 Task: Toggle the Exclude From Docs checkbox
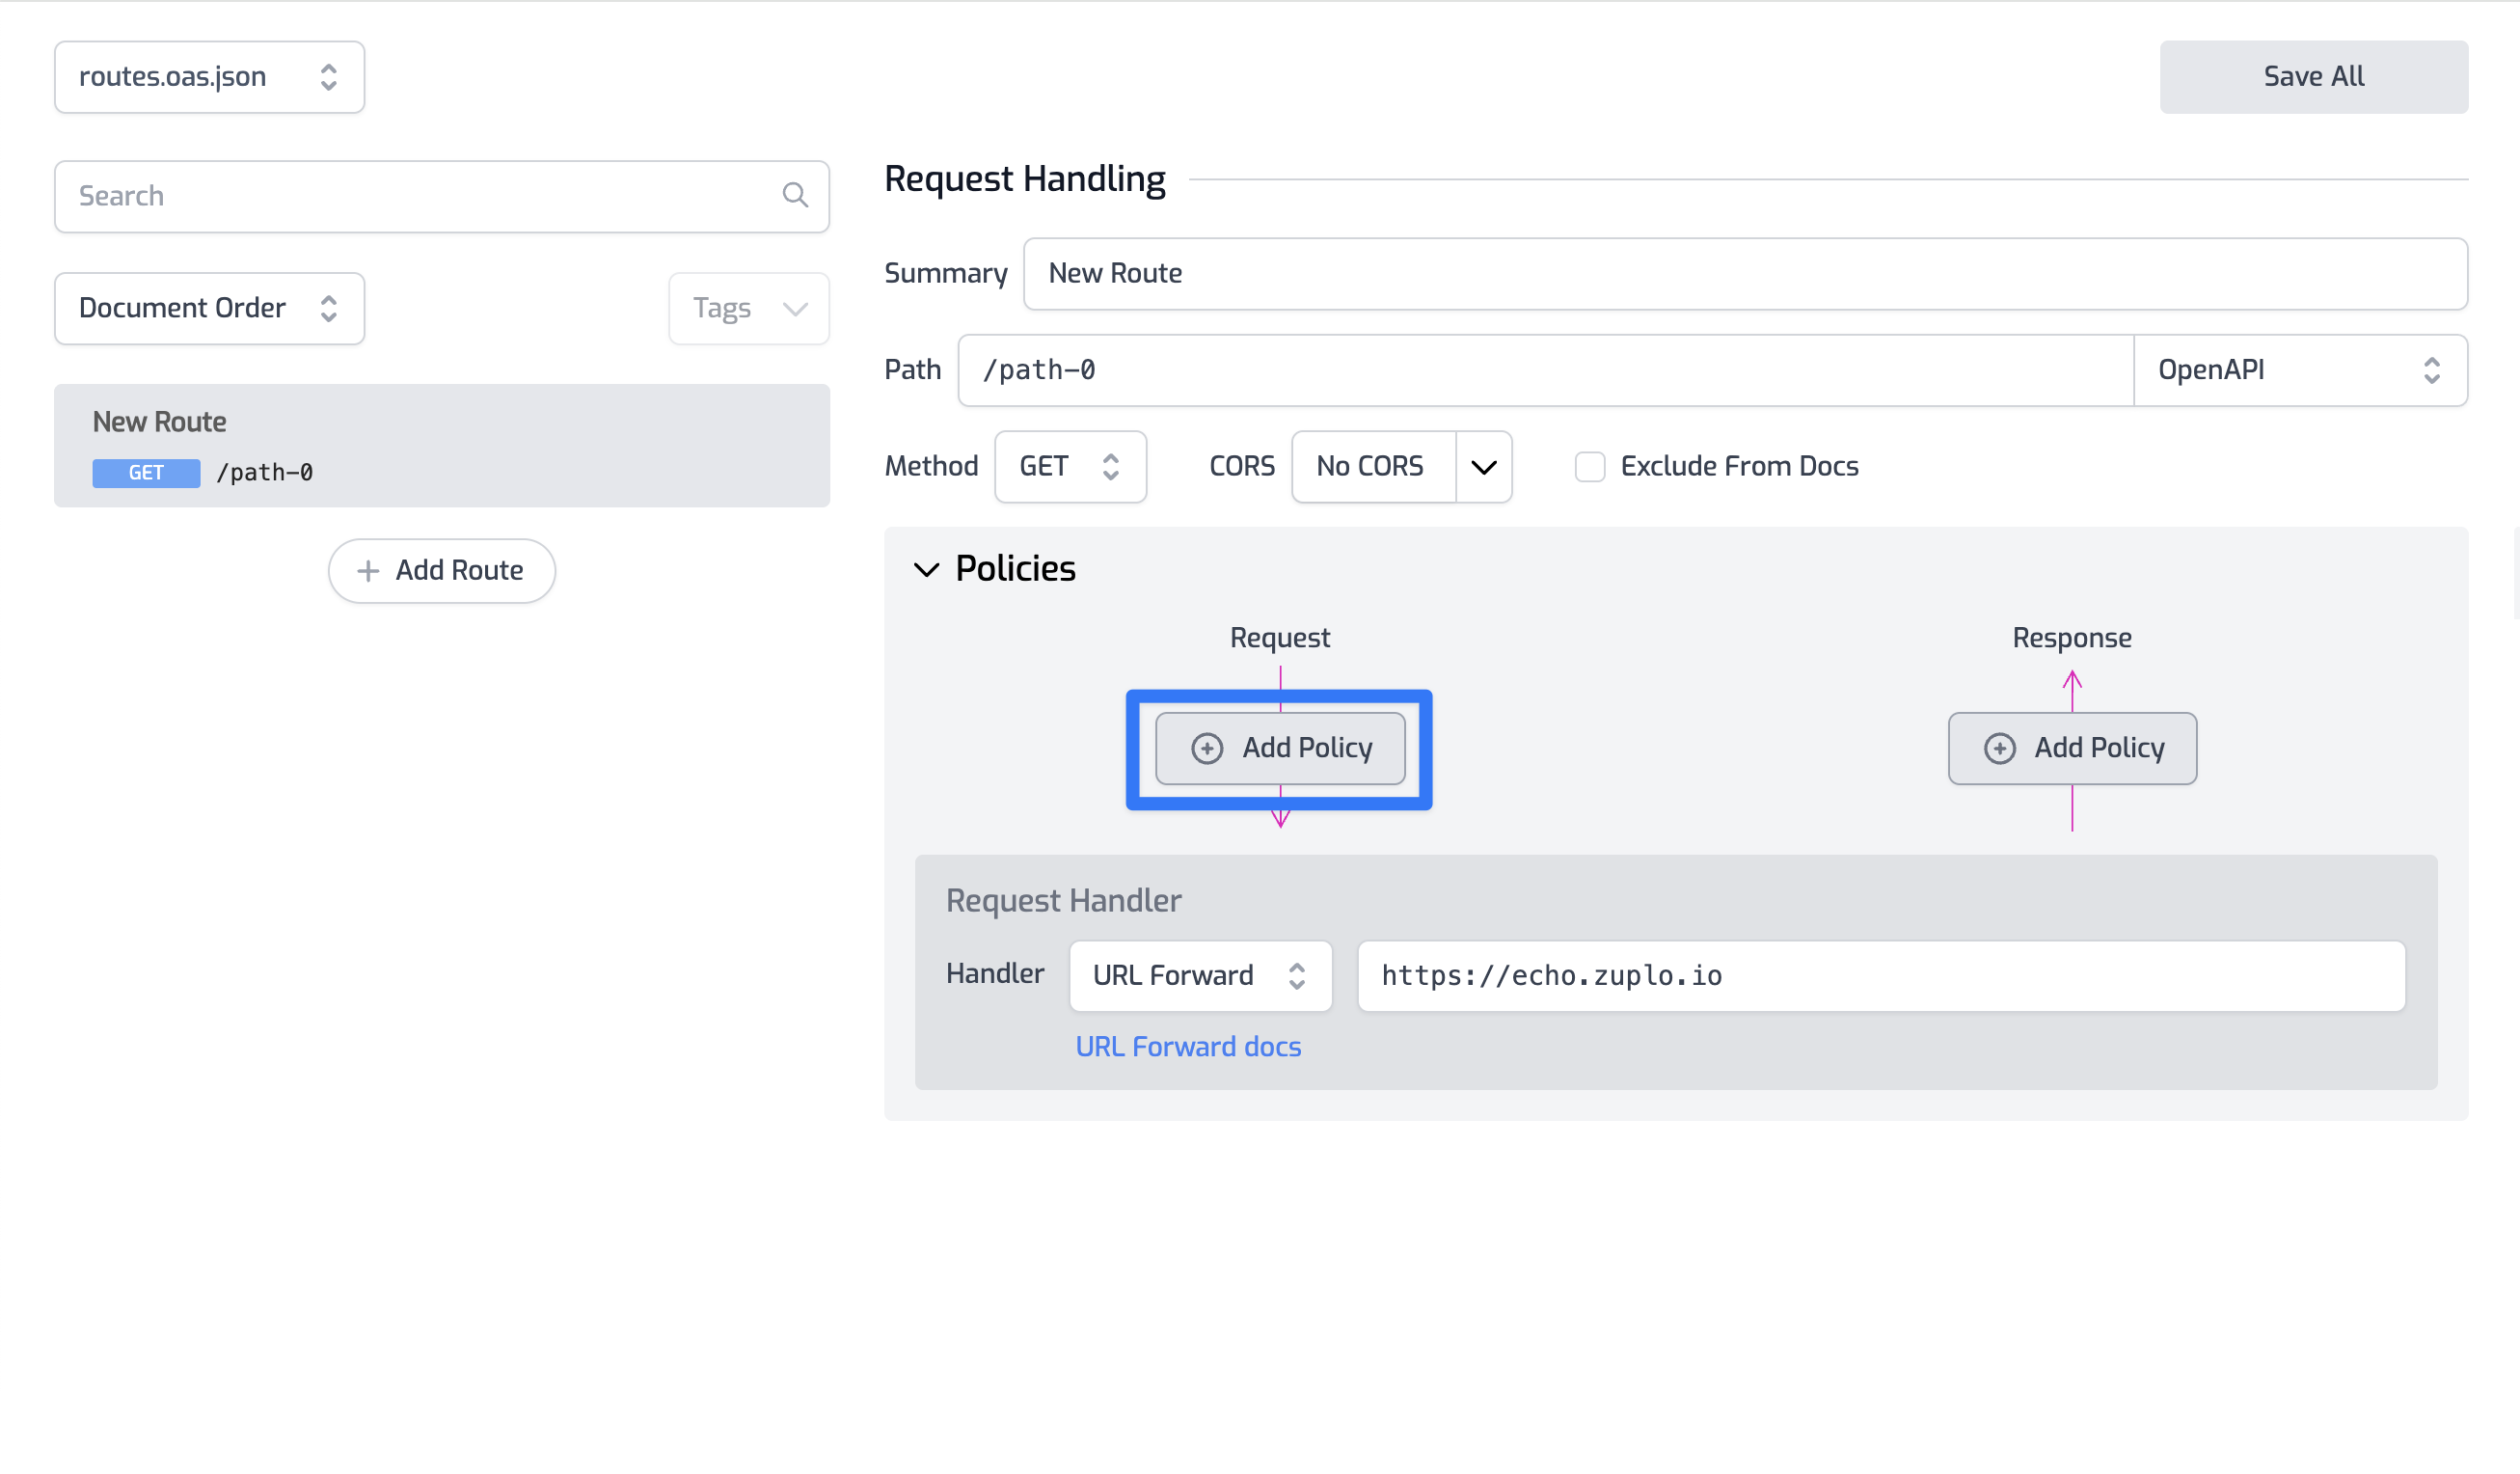pyautogui.click(x=1590, y=467)
